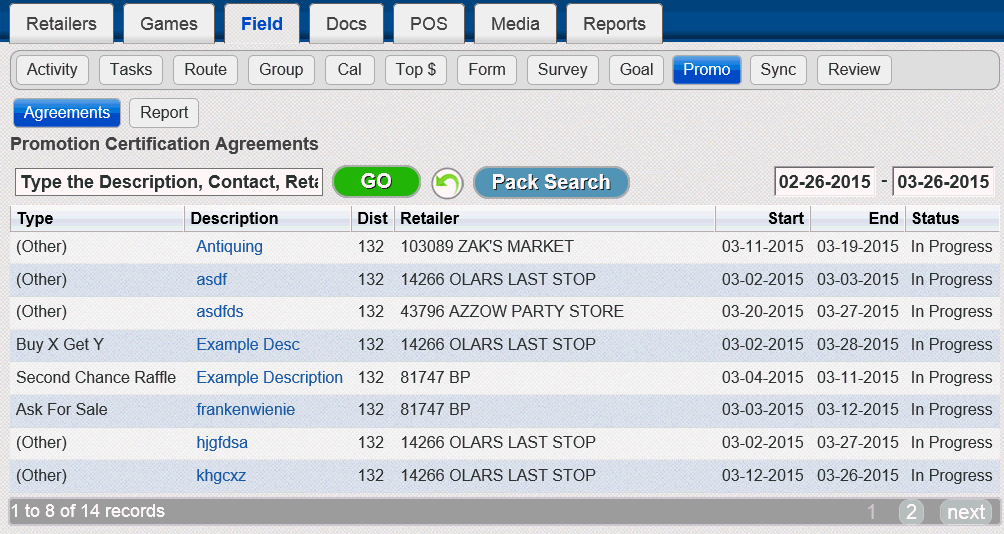The image size is (1004, 534).
Task: Click In Progress status in khgcxz row
Action: click(x=951, y=476)
